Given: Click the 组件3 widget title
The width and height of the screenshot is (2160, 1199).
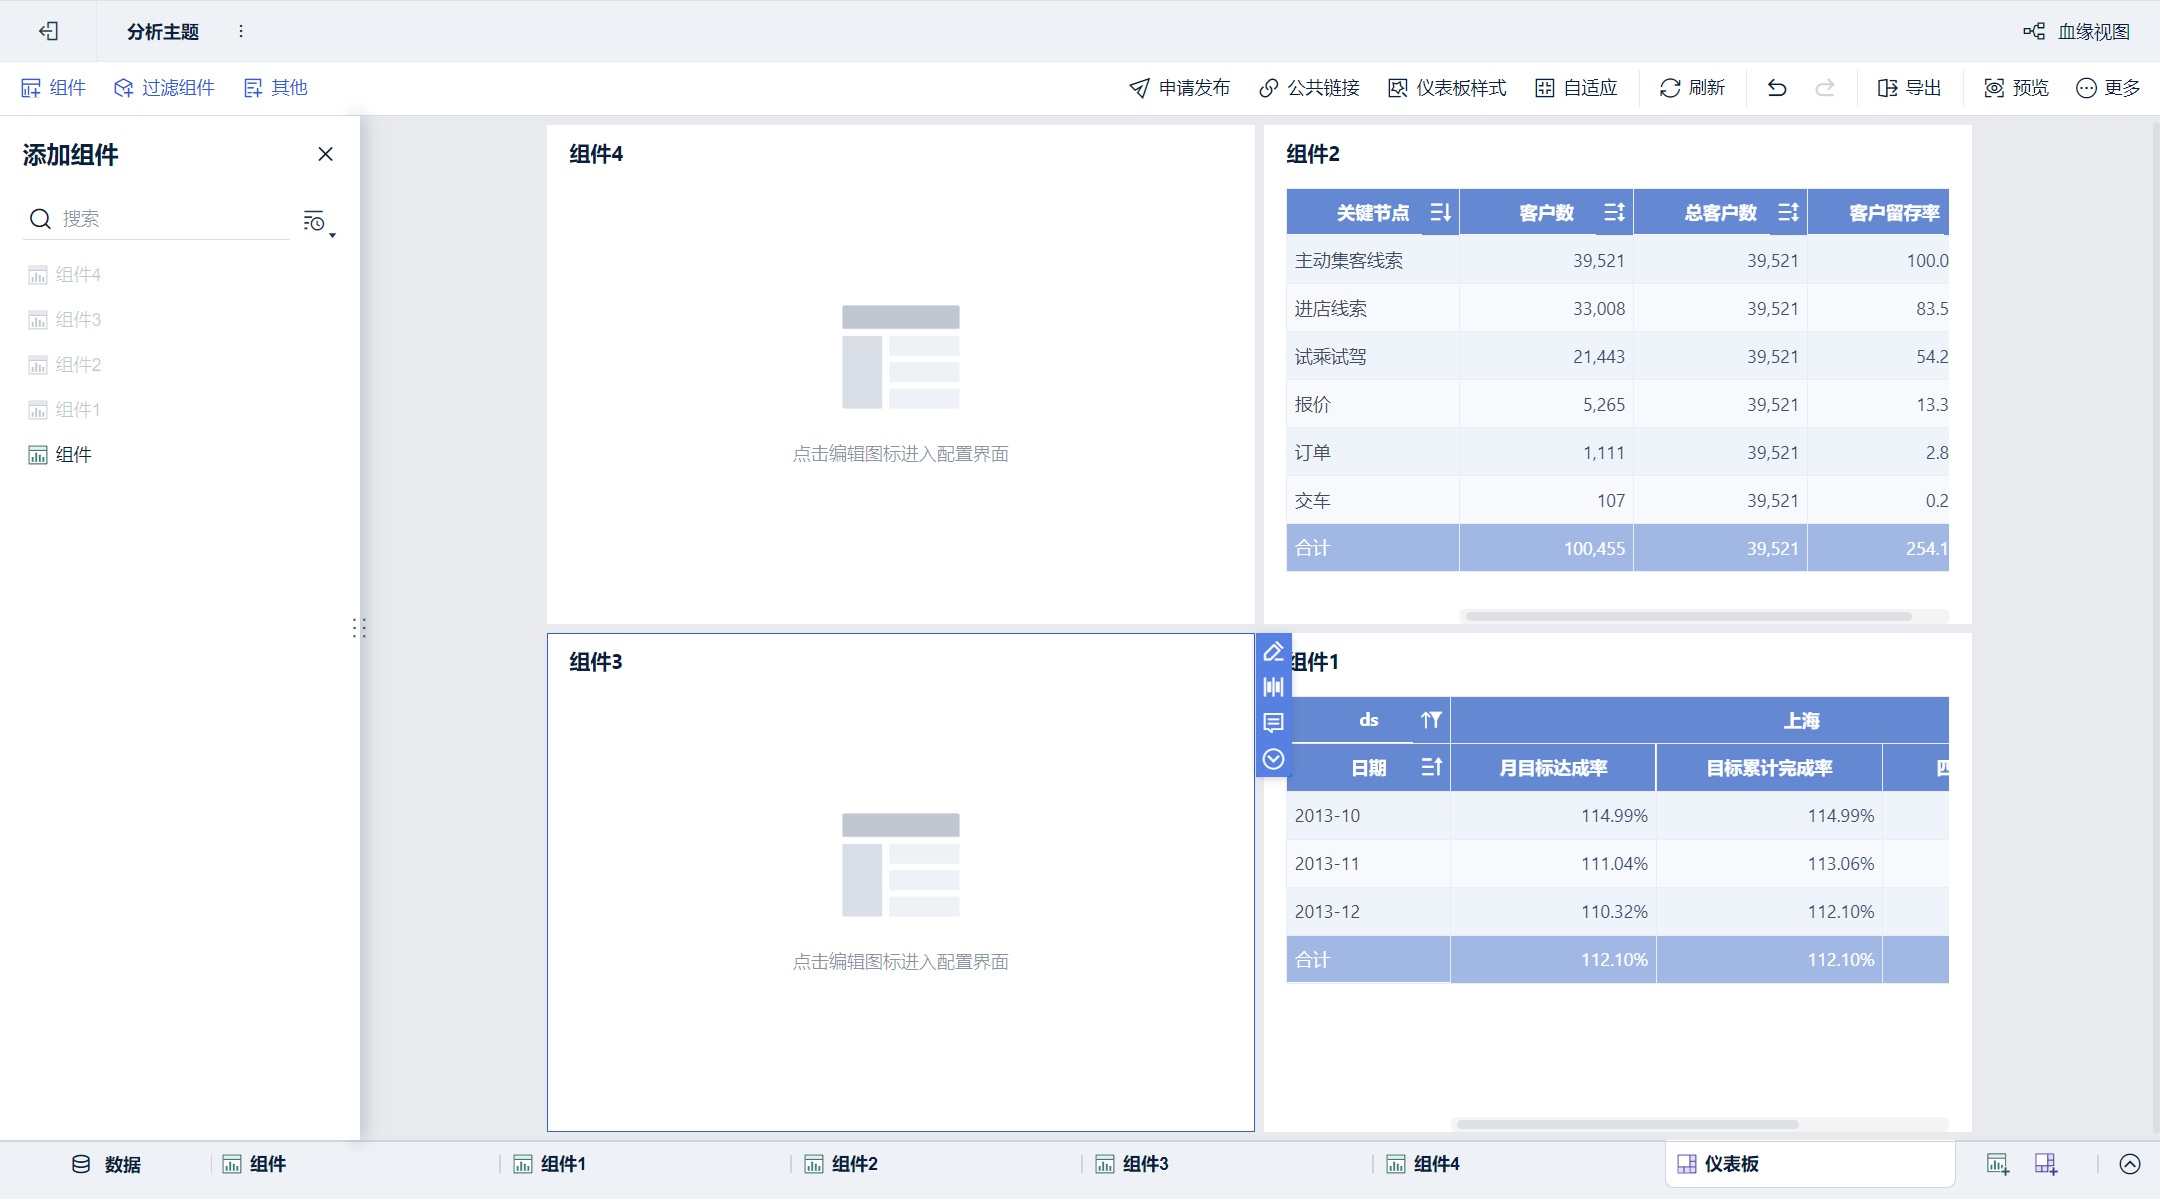Looking at the screenshot, I should pos(596,662).
